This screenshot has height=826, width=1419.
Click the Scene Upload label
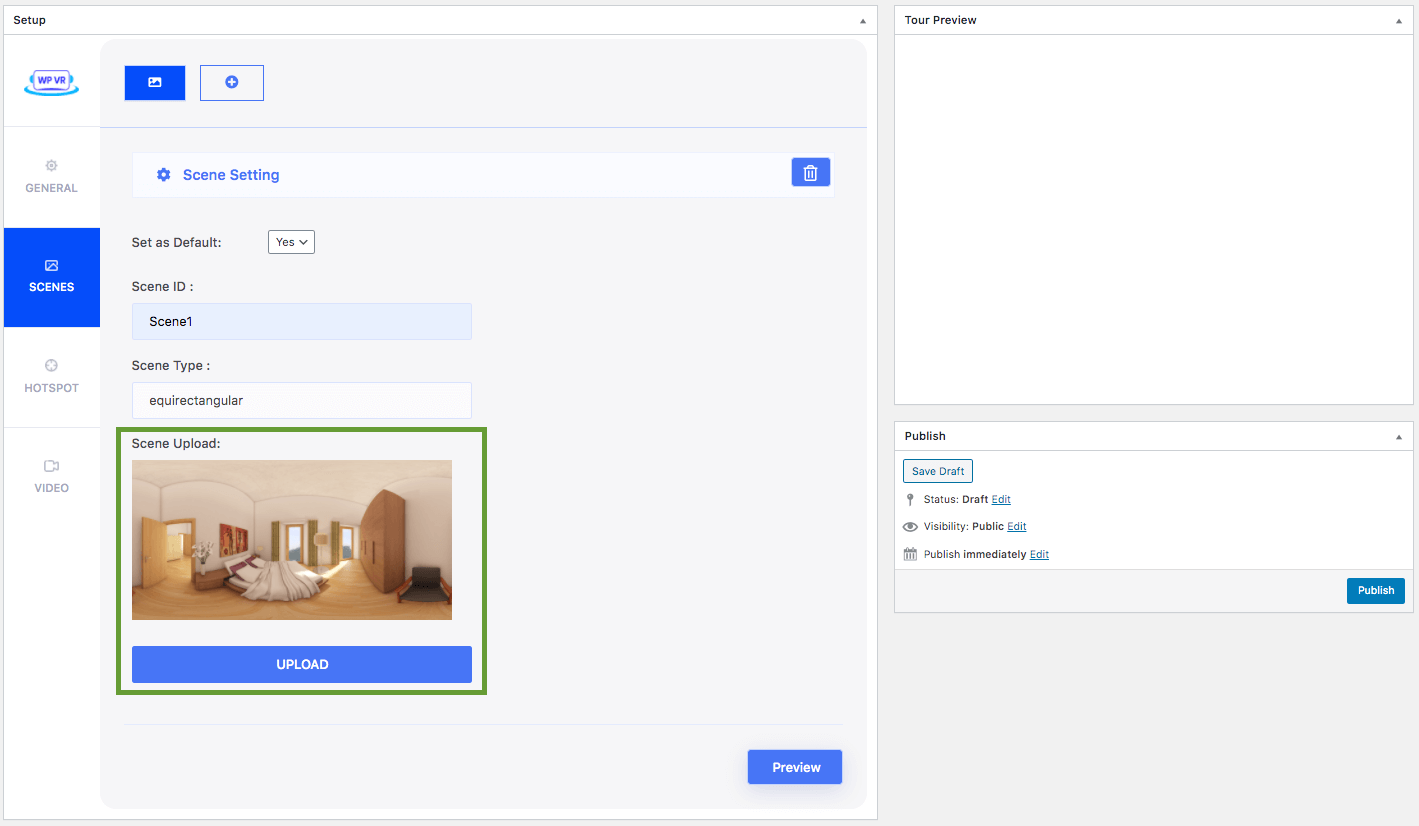(176, 443)
